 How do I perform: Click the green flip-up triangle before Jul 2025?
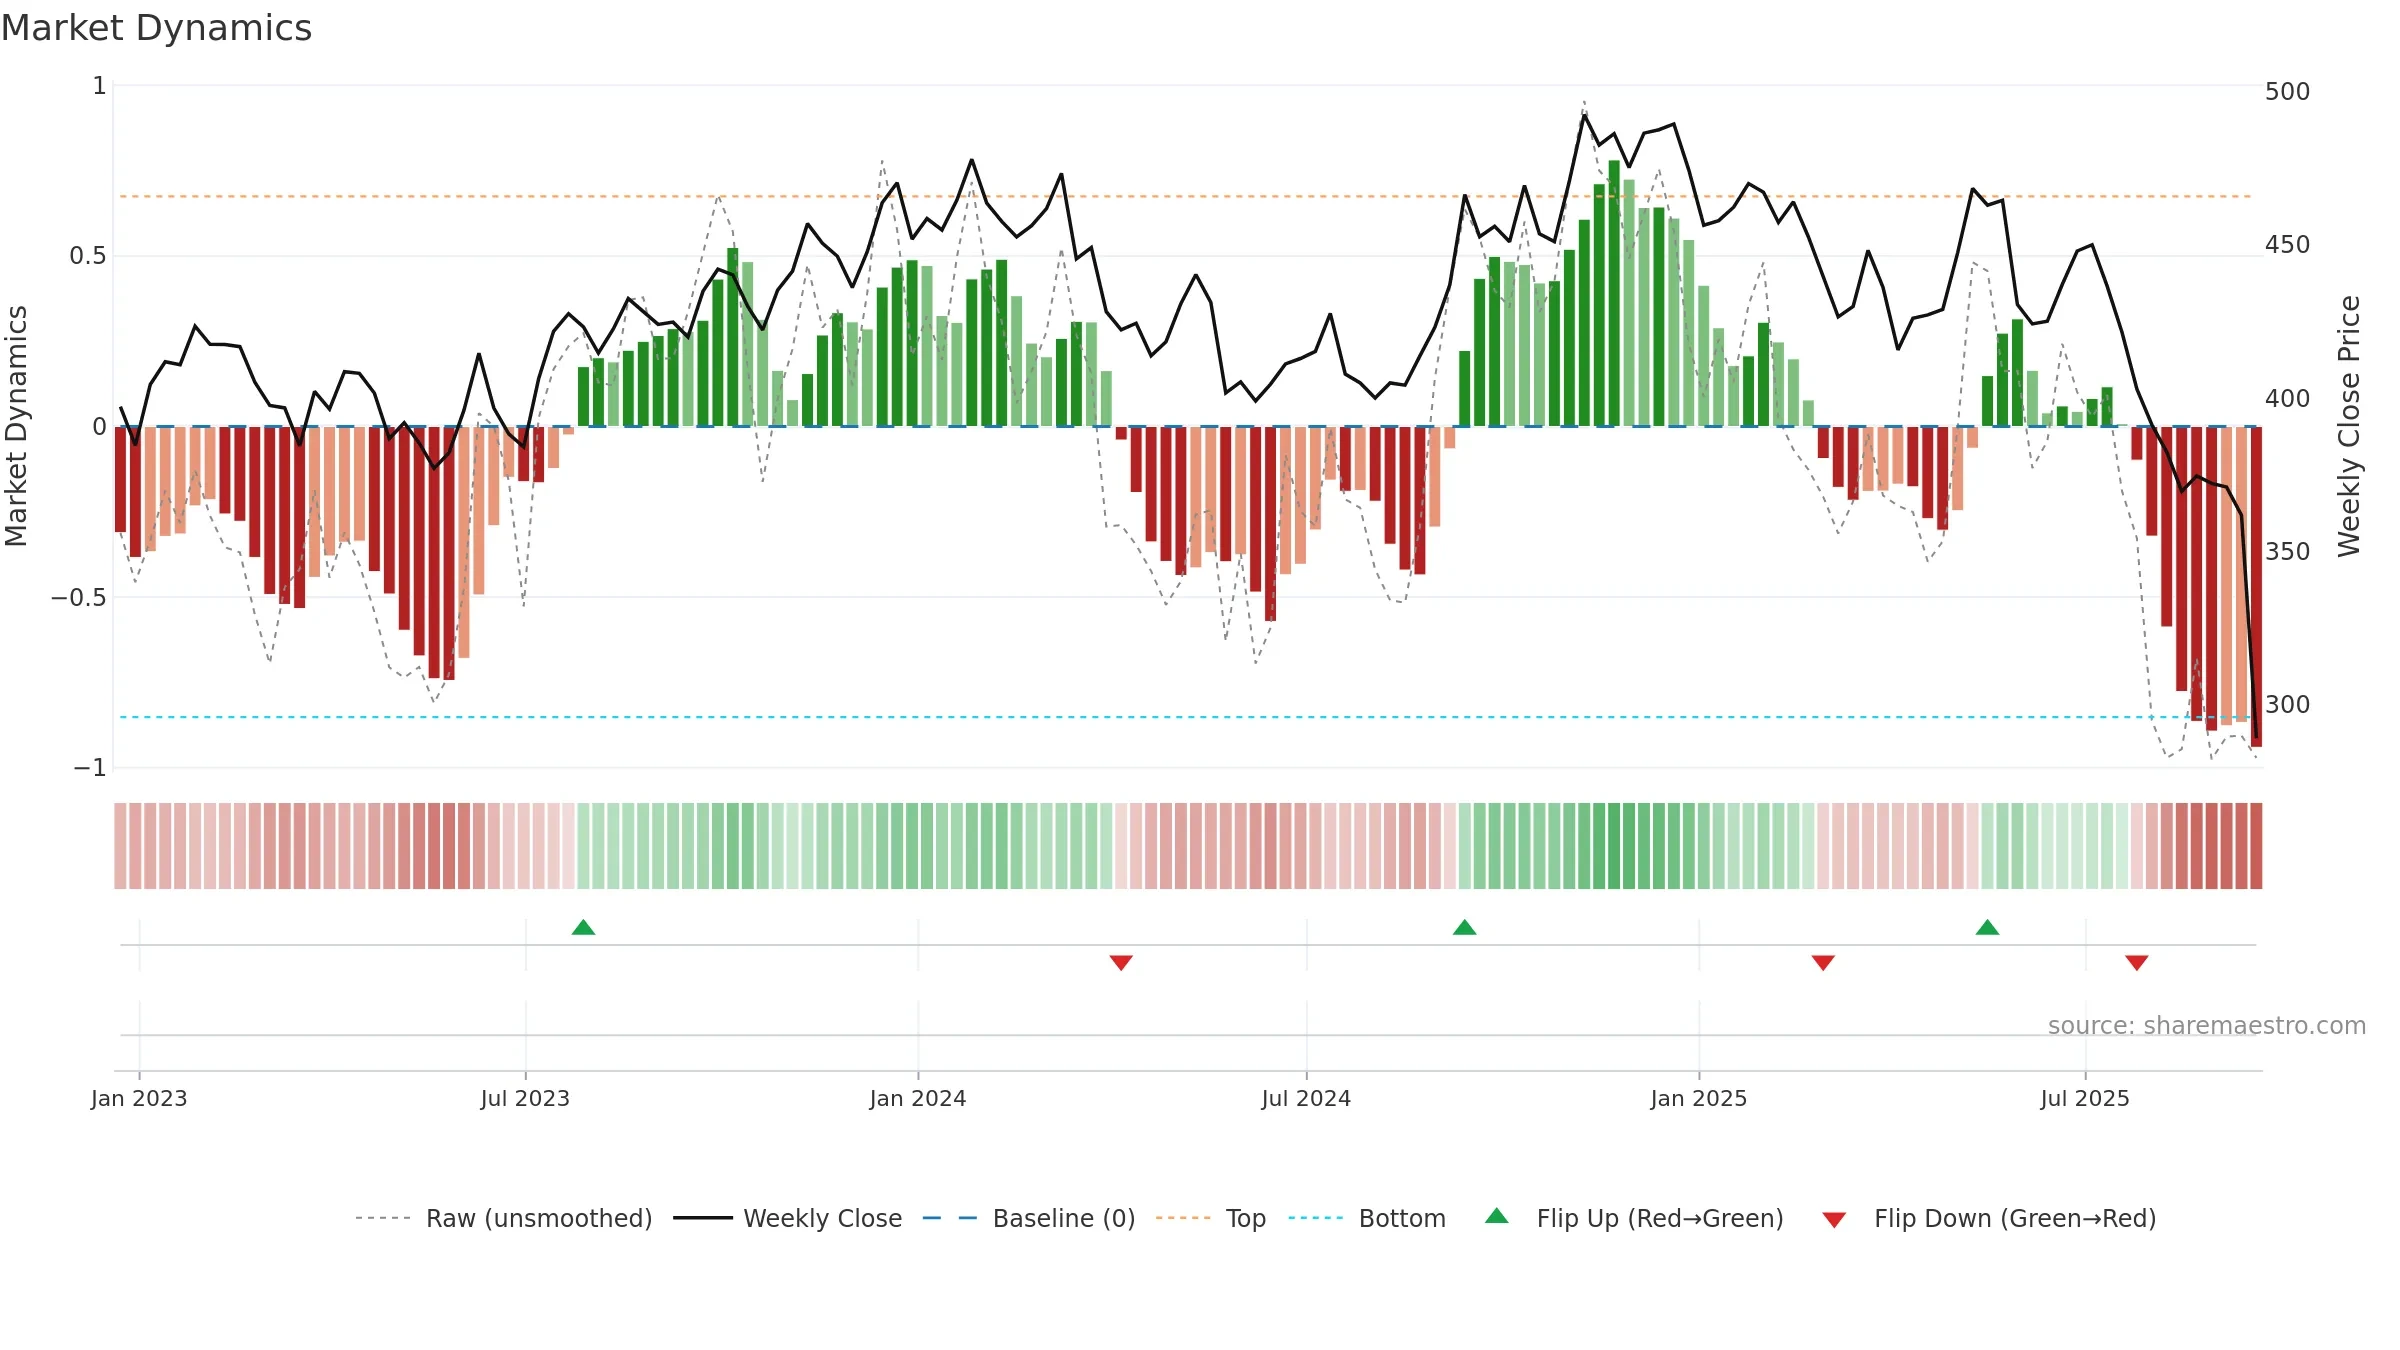[x=1987, y=927]
